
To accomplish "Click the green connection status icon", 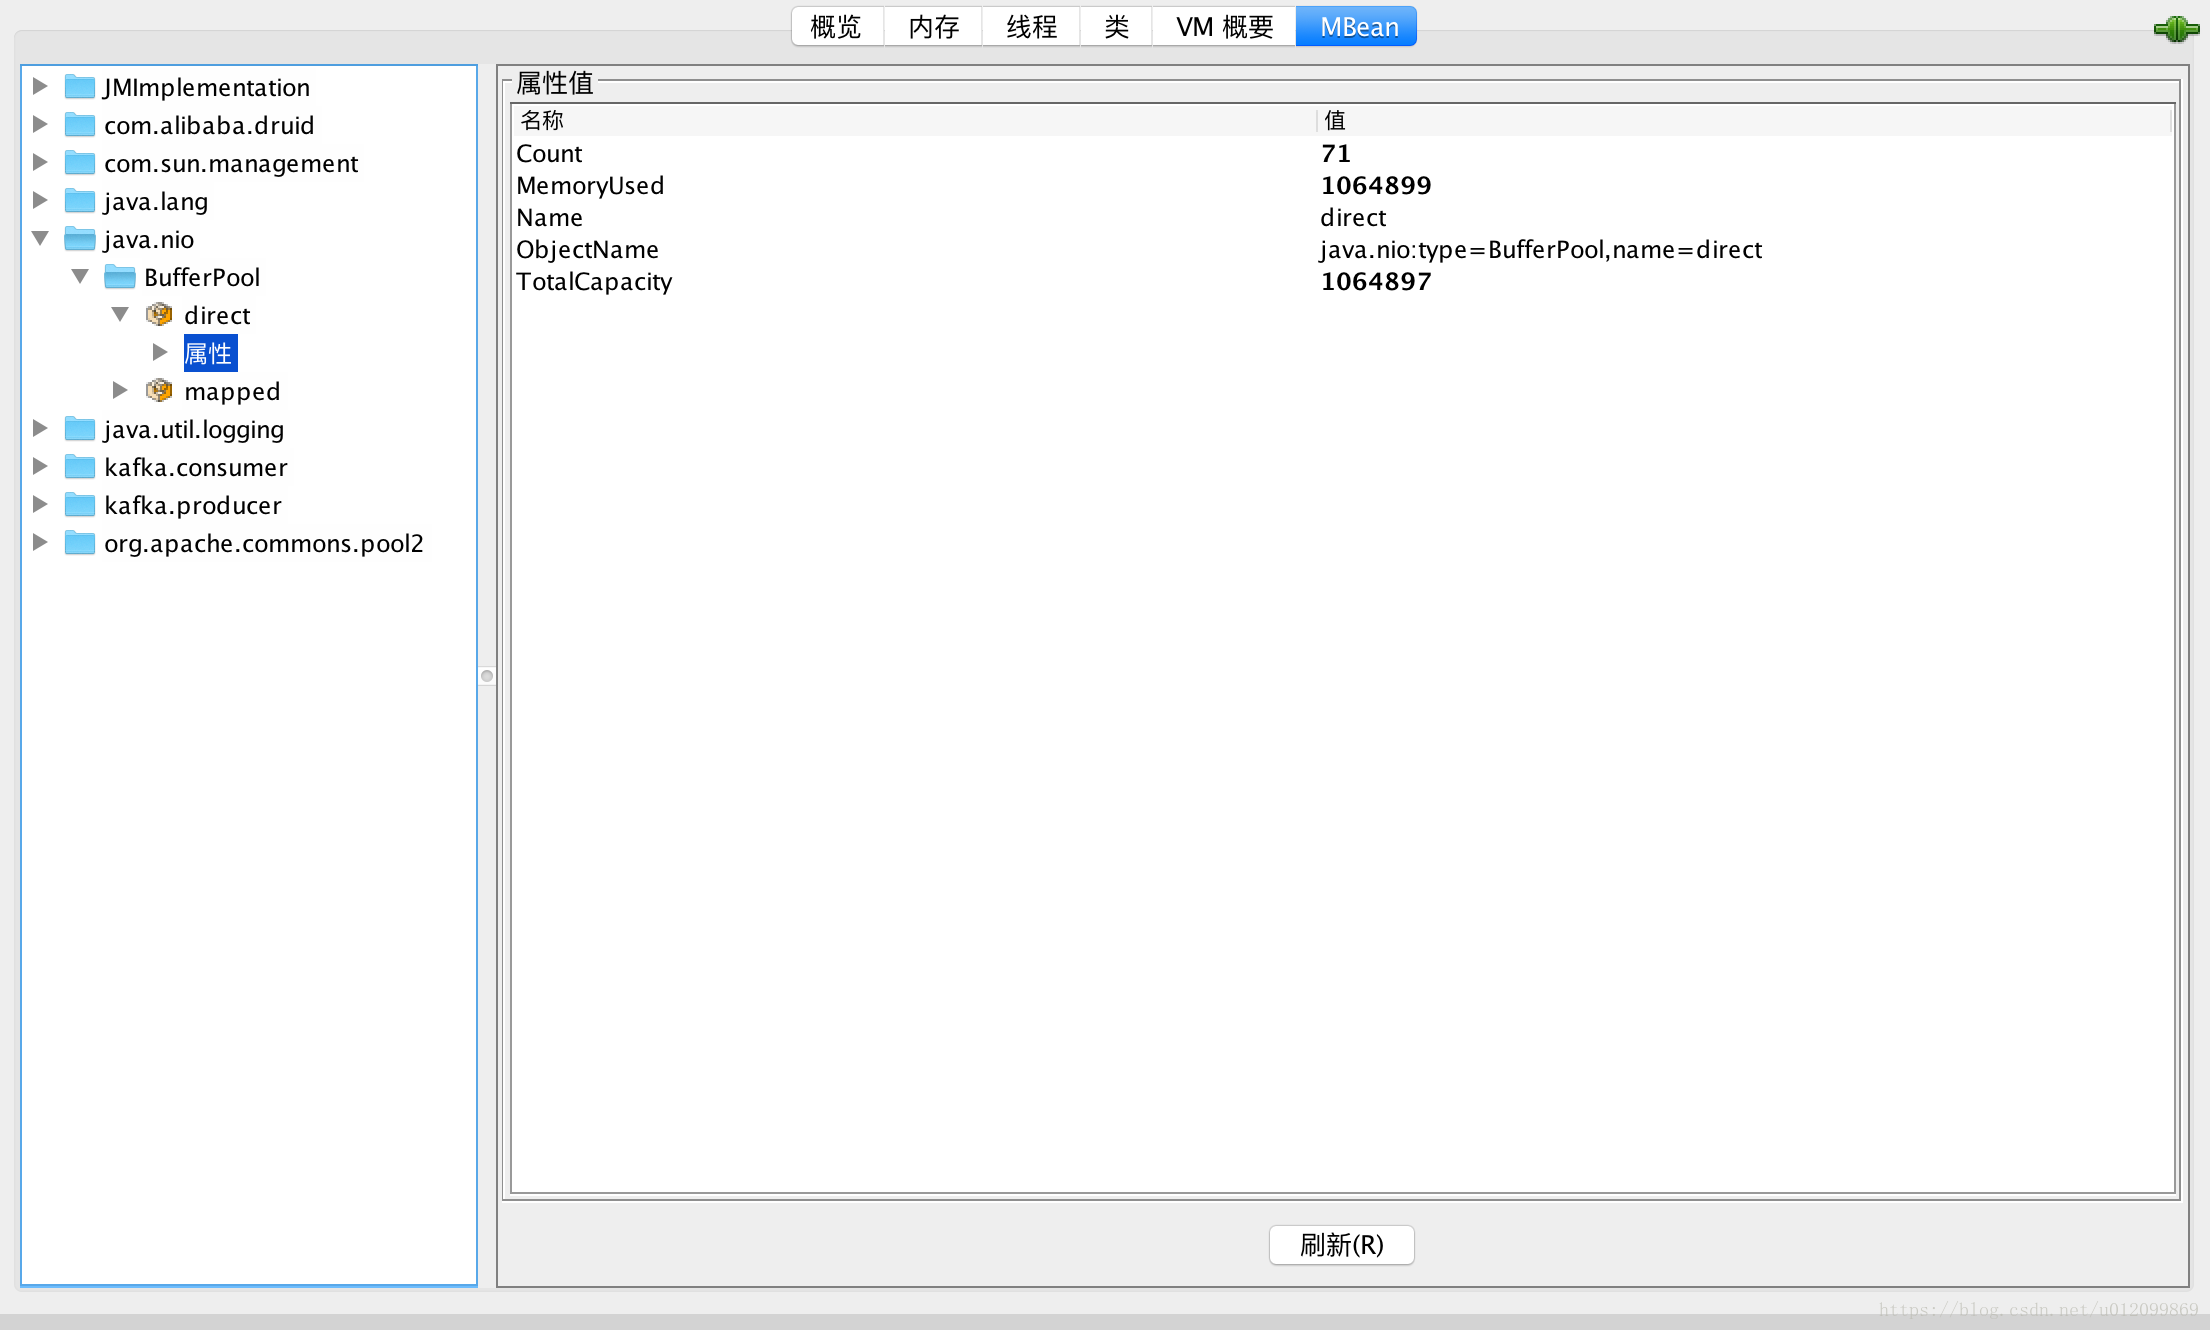I will point(2176,29).
